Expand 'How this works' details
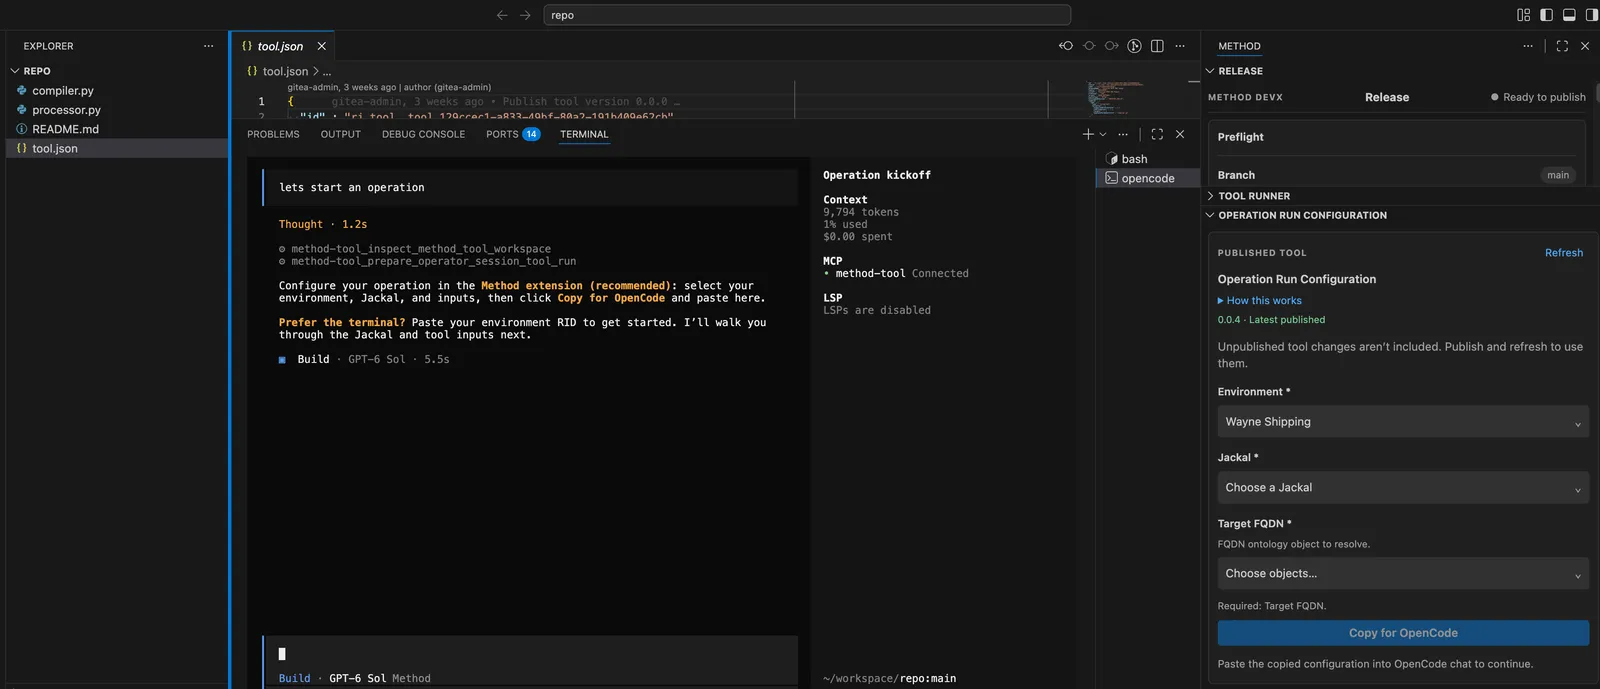Viewport: 1600px width, 689px height. 1260,300
